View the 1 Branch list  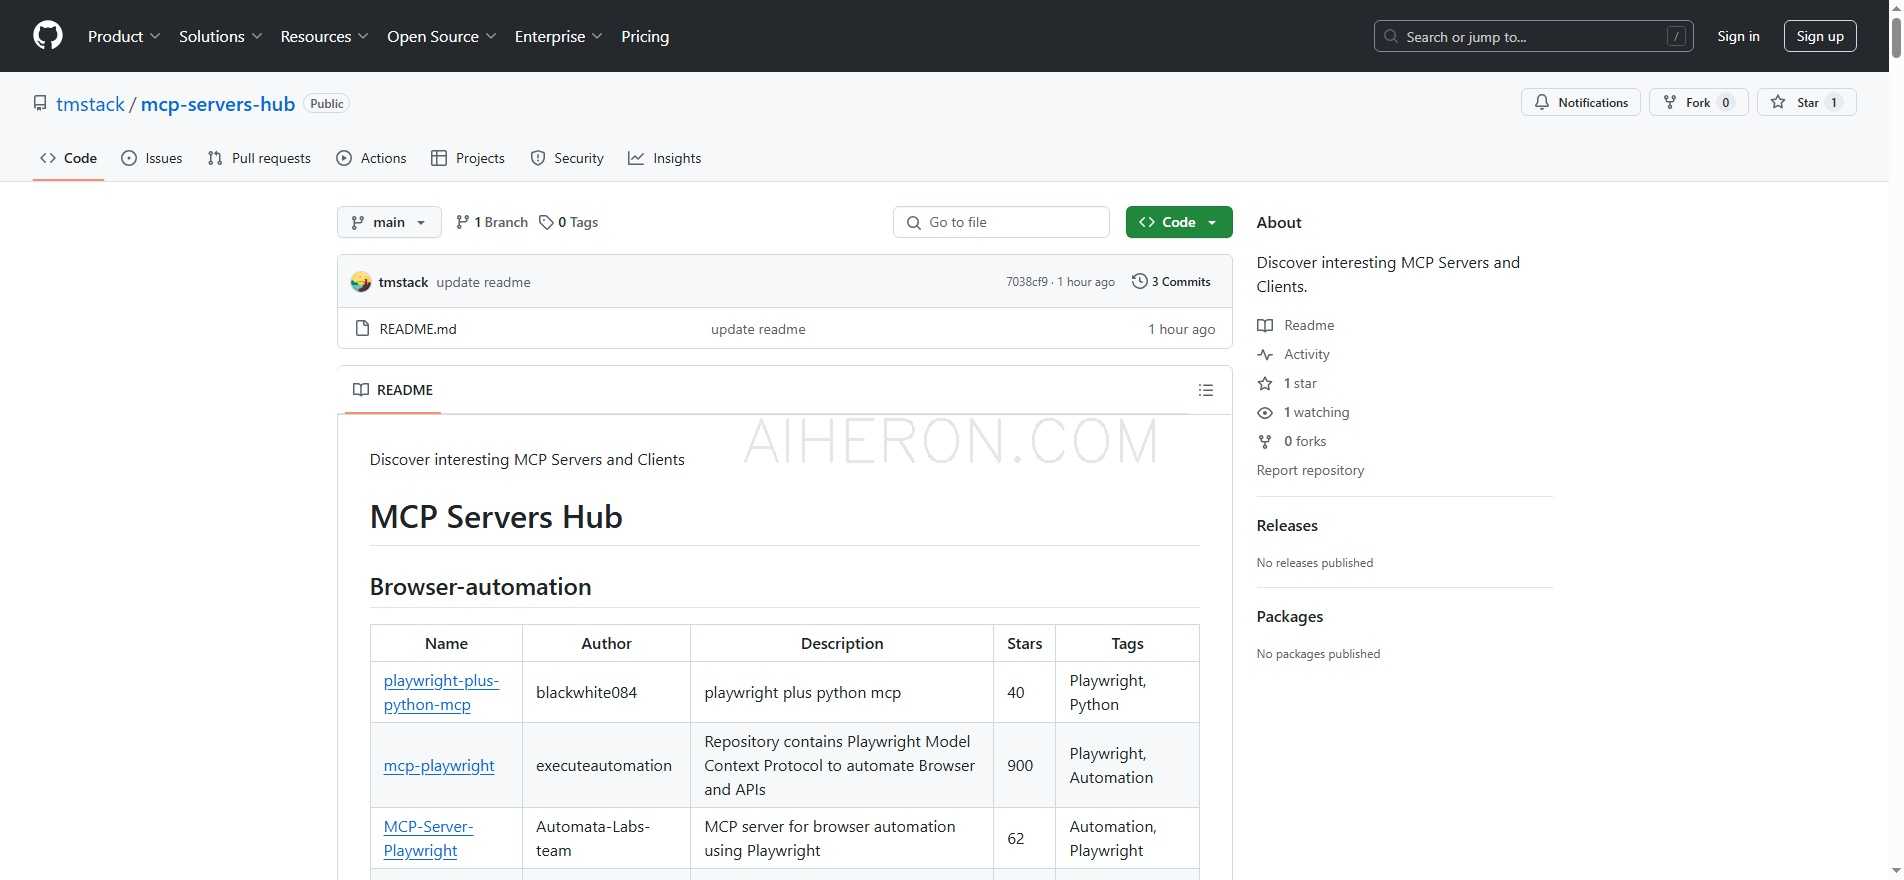[491, 222]
